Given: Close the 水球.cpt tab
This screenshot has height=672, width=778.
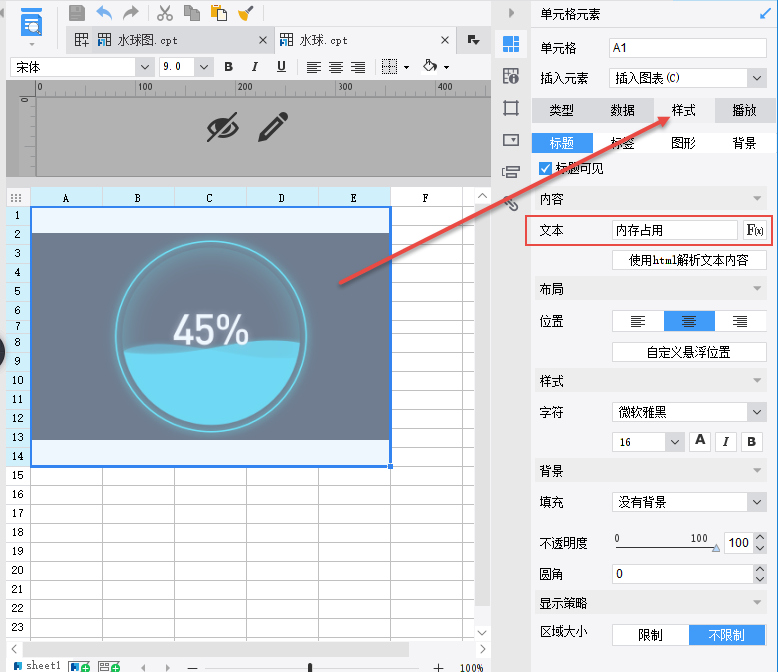Looking at the screenshot, I should click(445, 40).
